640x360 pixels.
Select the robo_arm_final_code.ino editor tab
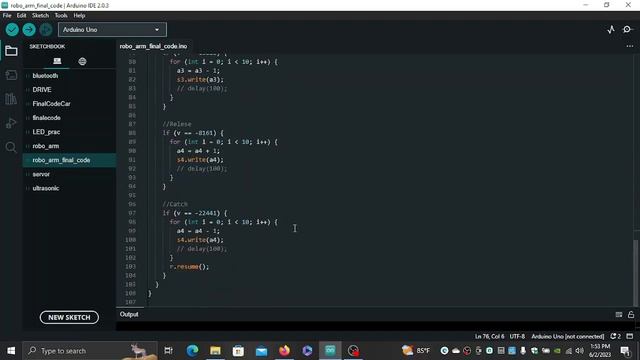(x=153, y=46)
